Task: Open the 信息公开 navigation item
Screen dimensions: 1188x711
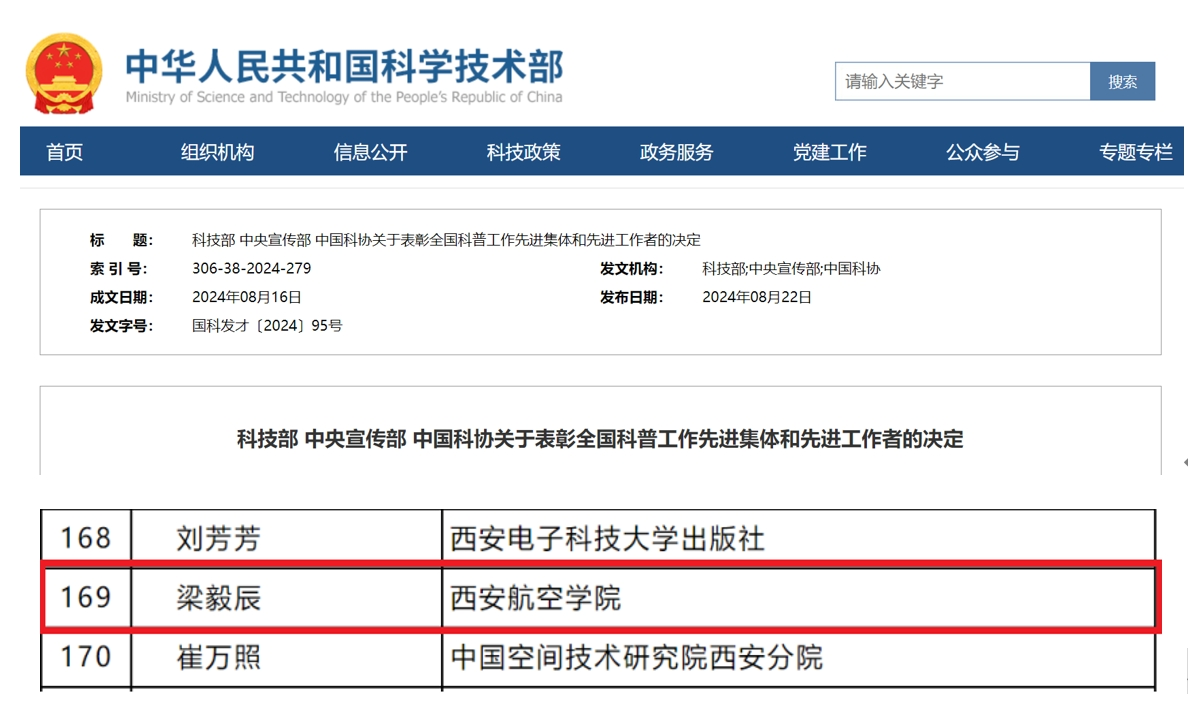Action: (x=370, y=152)
